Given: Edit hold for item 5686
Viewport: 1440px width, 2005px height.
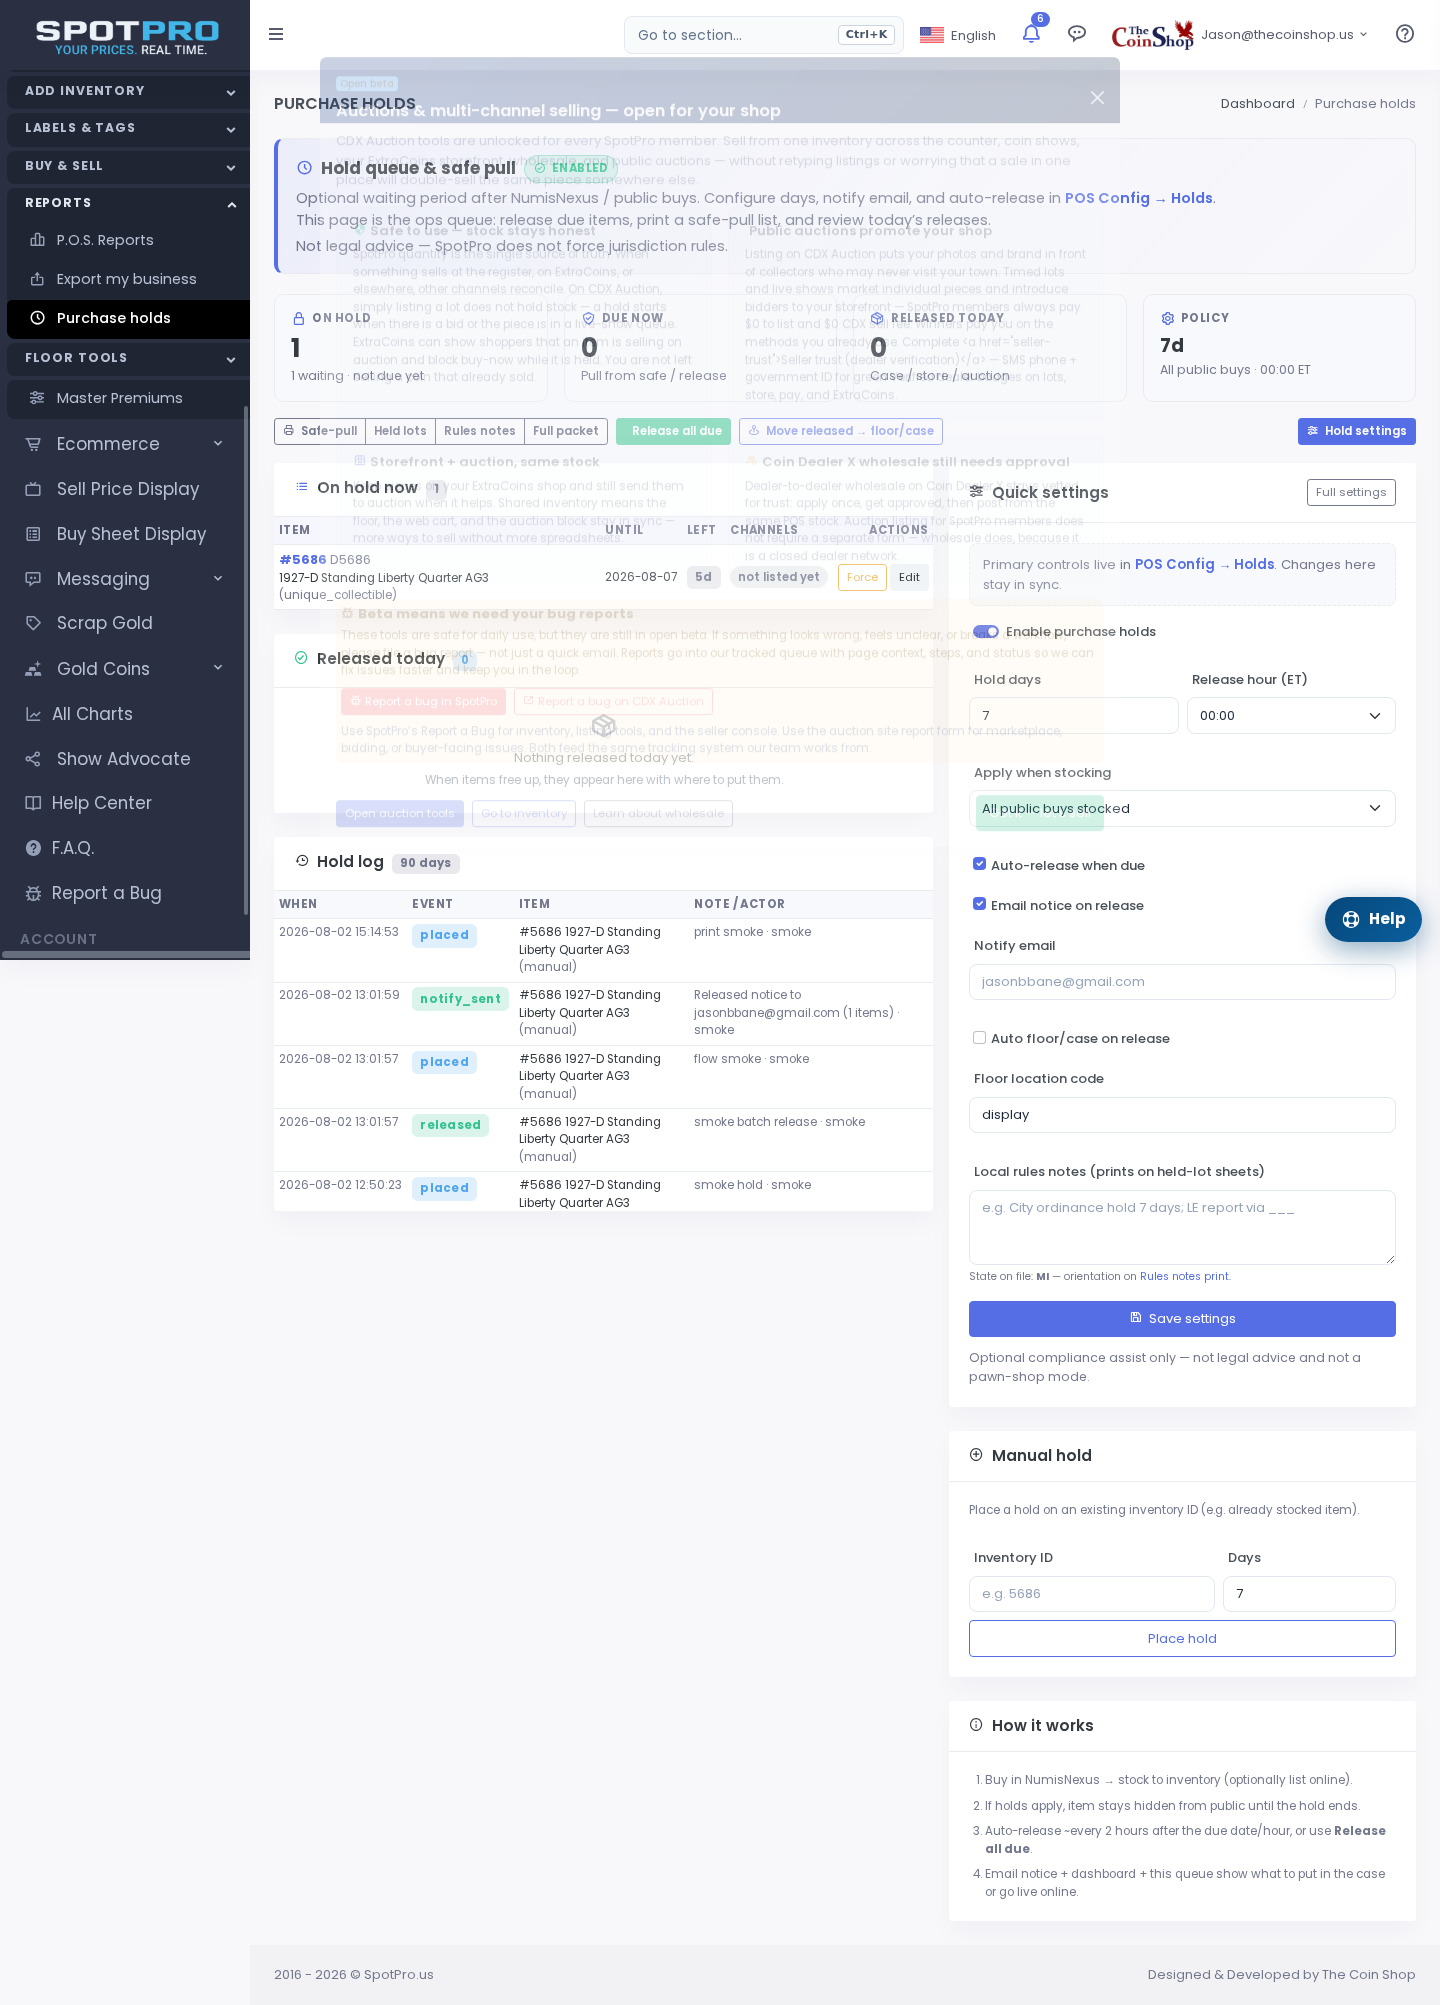Looking at the screenshot, I should 909,577.
